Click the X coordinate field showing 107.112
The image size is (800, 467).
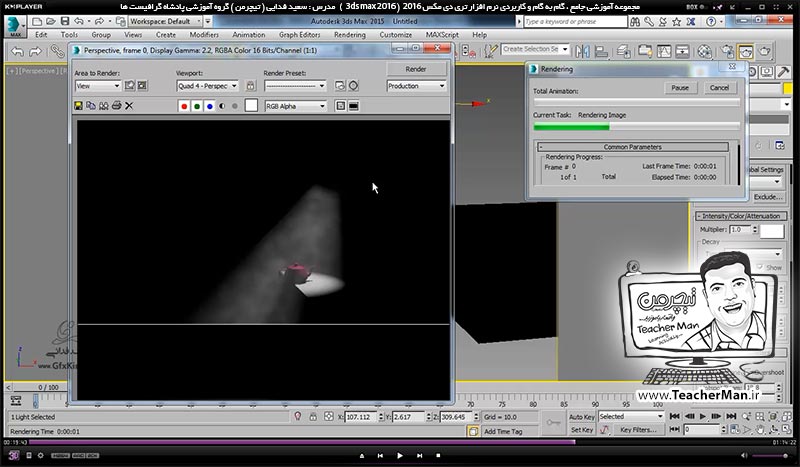coord(361,417)
